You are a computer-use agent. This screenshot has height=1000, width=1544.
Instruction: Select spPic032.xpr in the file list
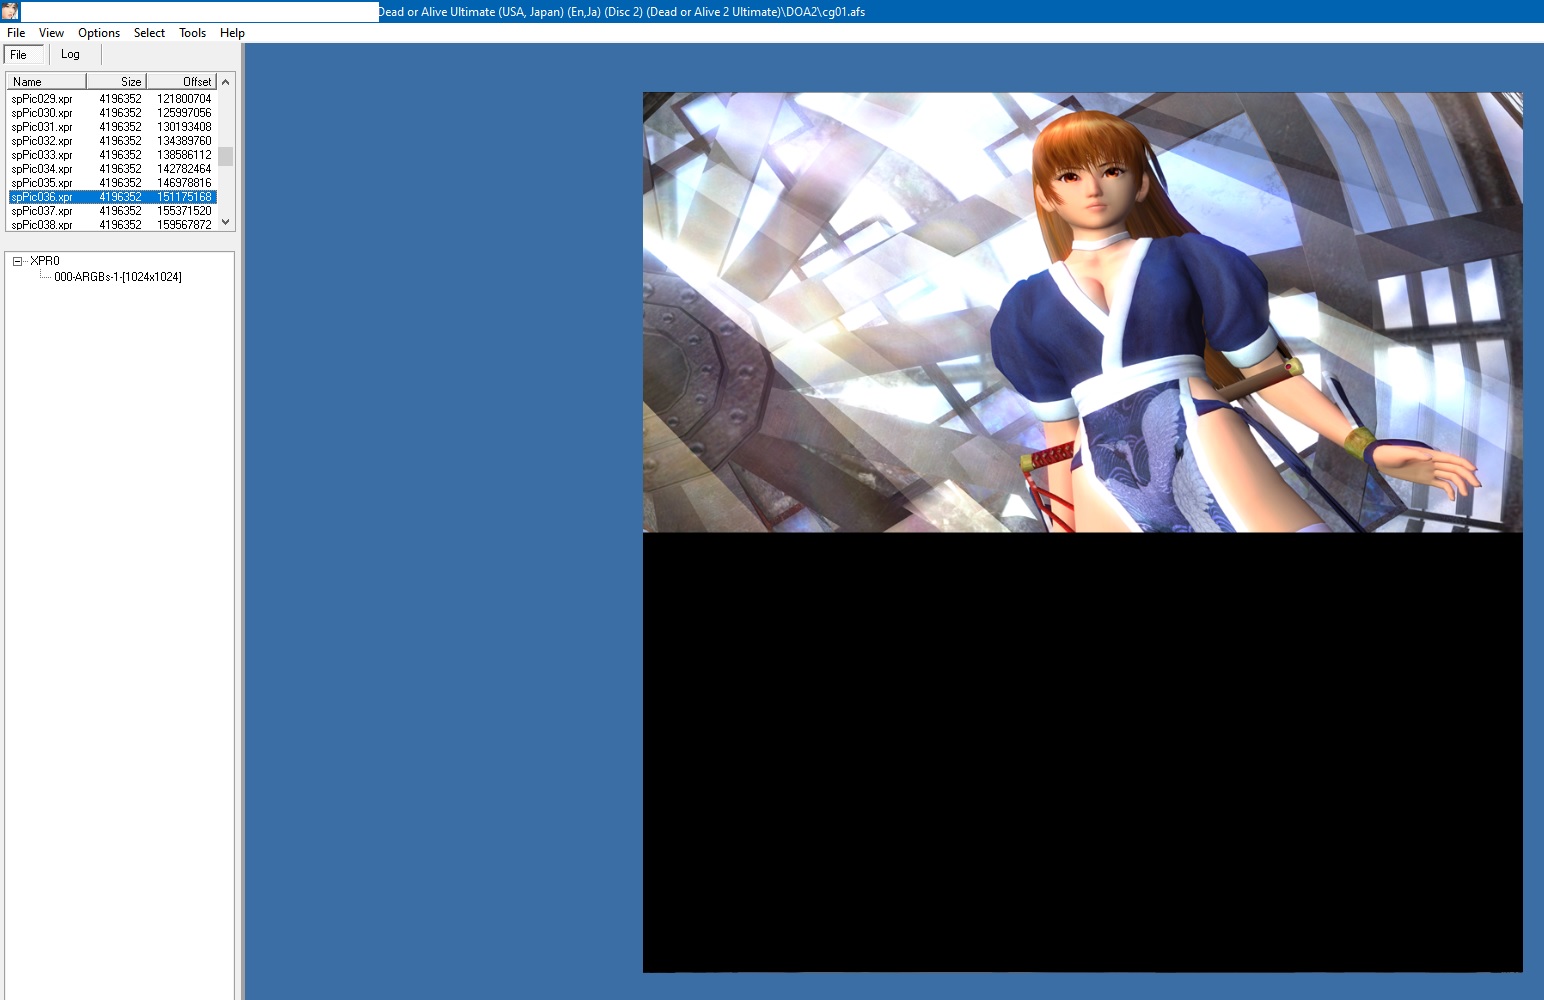112,141
